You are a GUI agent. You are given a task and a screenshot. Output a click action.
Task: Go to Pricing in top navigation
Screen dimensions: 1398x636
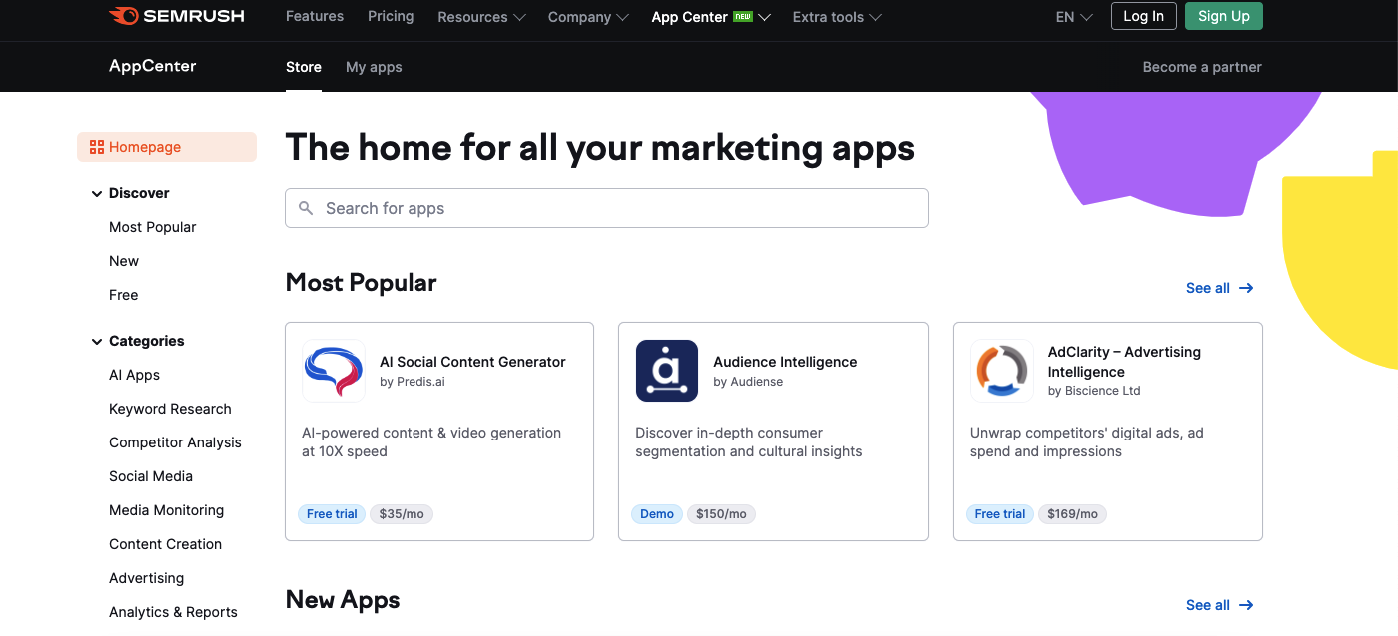(x=391, y=16)
